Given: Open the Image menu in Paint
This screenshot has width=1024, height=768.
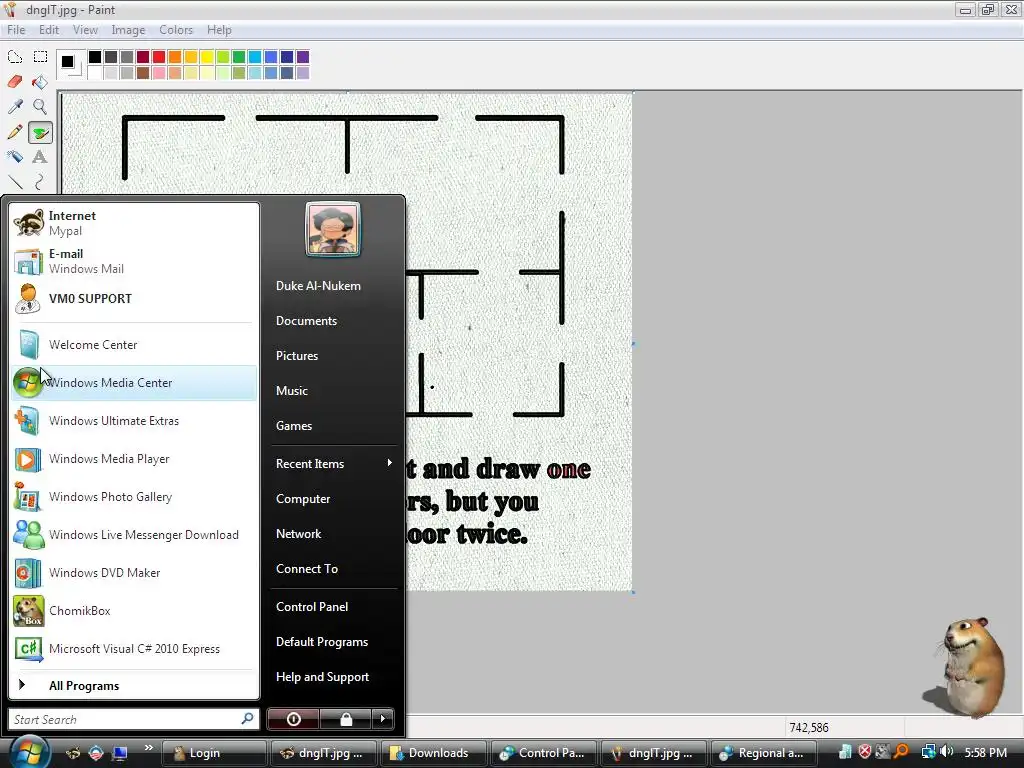Looking at the screenshot, I should [x=128, y=30].
